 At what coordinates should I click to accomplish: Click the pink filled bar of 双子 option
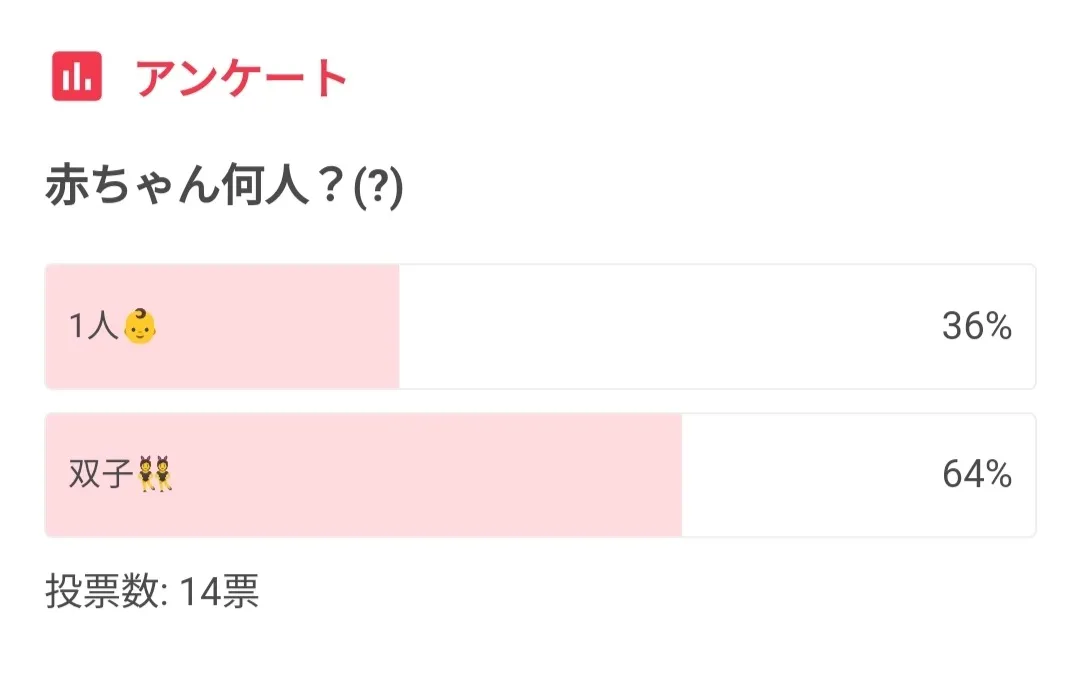420,474
